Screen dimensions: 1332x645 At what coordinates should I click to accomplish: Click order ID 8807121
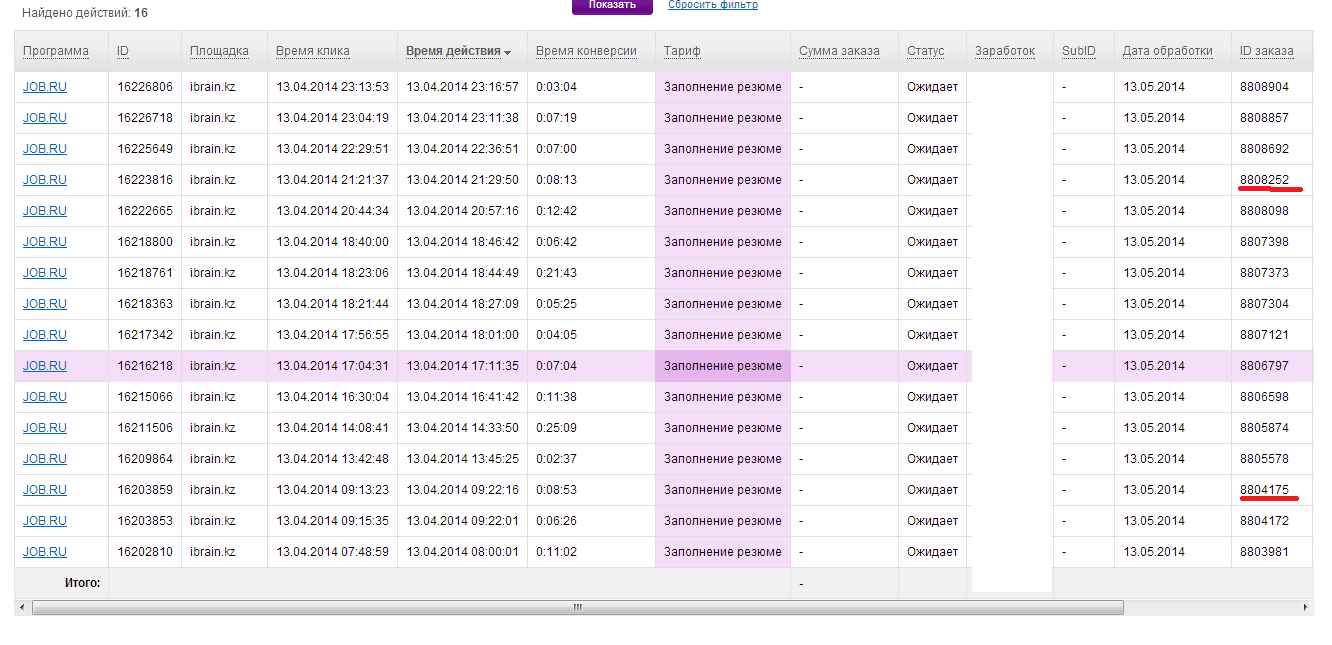(1264, 335)
